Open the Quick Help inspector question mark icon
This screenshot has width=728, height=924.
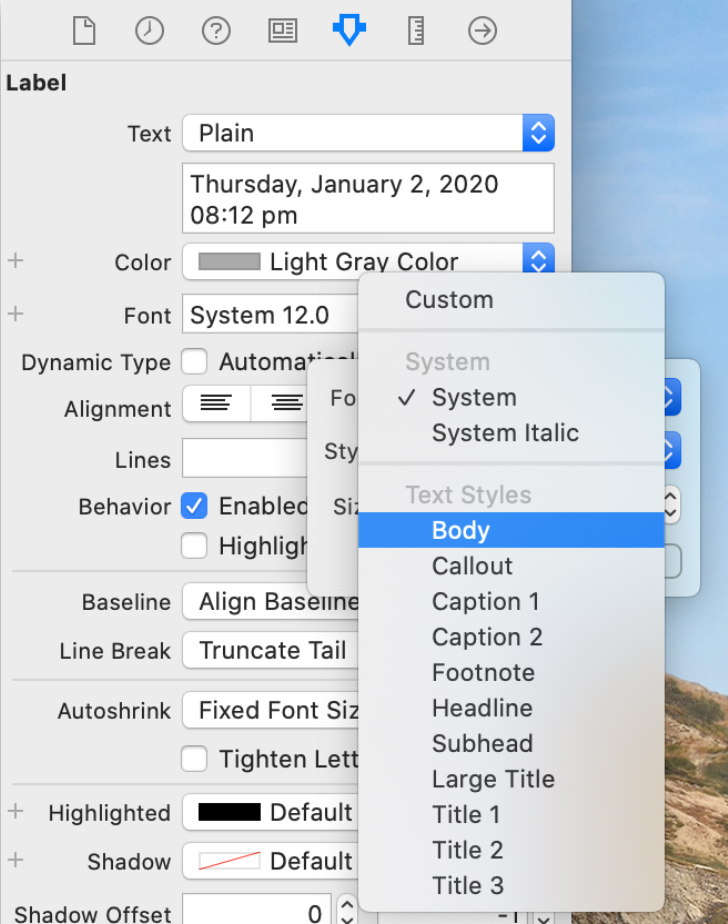pyautogui.click(x=216, y=30)
